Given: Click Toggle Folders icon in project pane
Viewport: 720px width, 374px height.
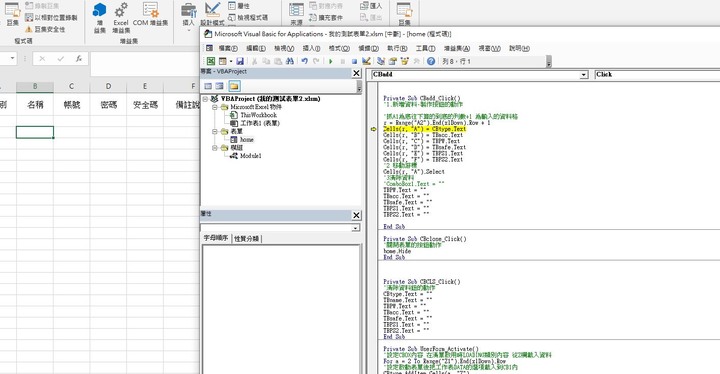Looking at the screenshot, I should 234,86.
